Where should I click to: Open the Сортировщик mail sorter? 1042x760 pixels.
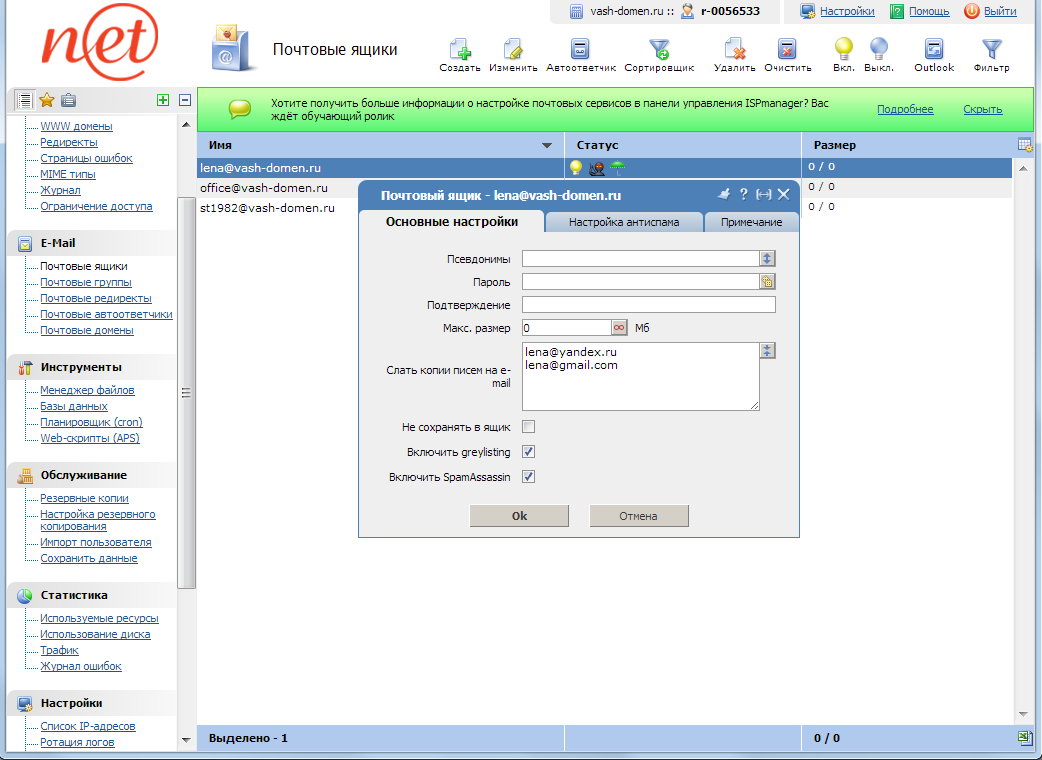[x=659, y=50]
